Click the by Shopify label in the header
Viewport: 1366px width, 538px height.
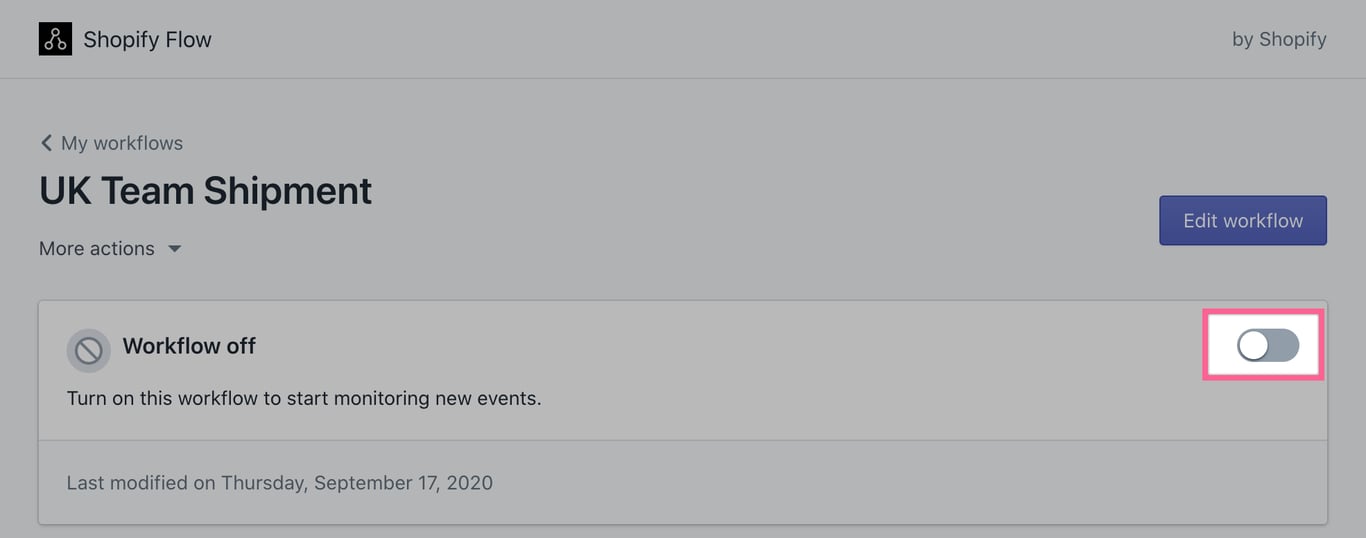tap(1279, 40)
